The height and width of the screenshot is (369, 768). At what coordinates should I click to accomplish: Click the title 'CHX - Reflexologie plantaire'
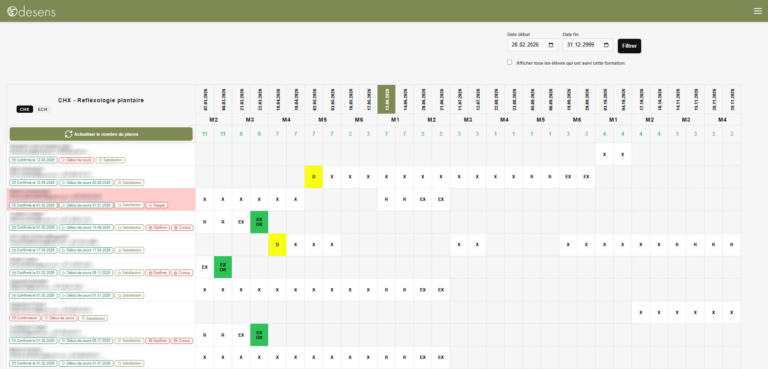pos(101,100)
